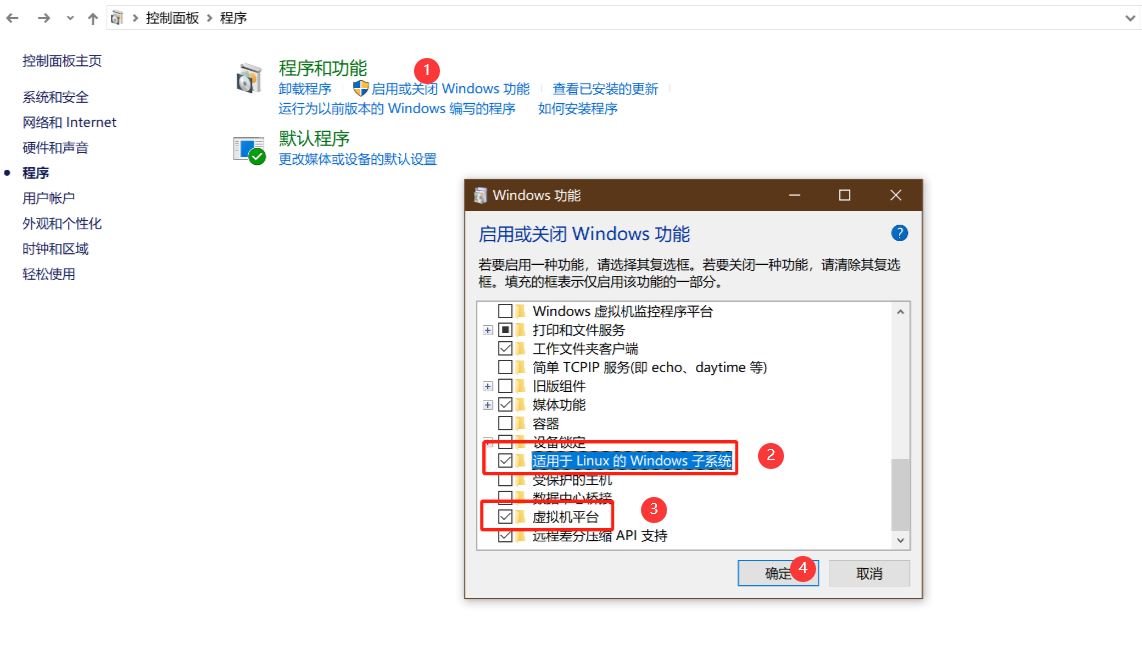Click the features list scrollbar thumb
The width and height of the screenshot is (1142, 664).
coord(901,495)
